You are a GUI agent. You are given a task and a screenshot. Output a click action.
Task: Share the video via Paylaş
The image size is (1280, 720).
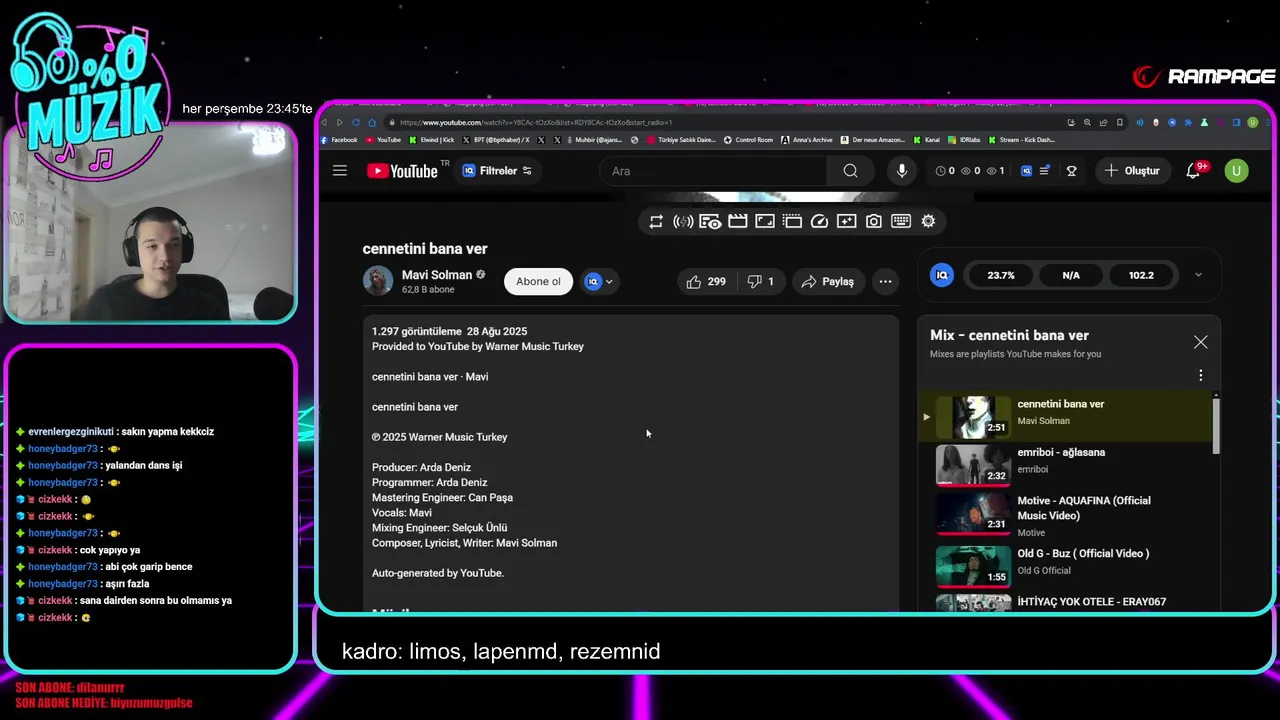[828, 281]
